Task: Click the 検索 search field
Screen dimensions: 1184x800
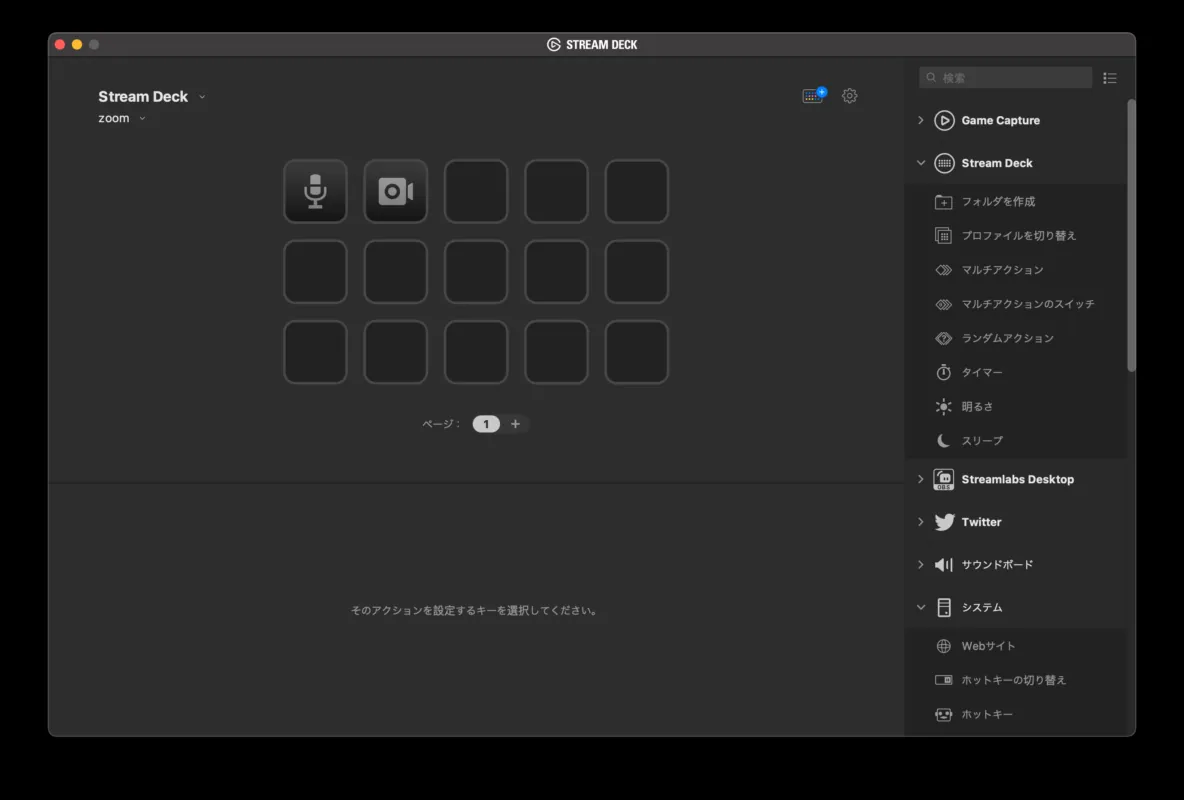Action: click(1005, 77)
